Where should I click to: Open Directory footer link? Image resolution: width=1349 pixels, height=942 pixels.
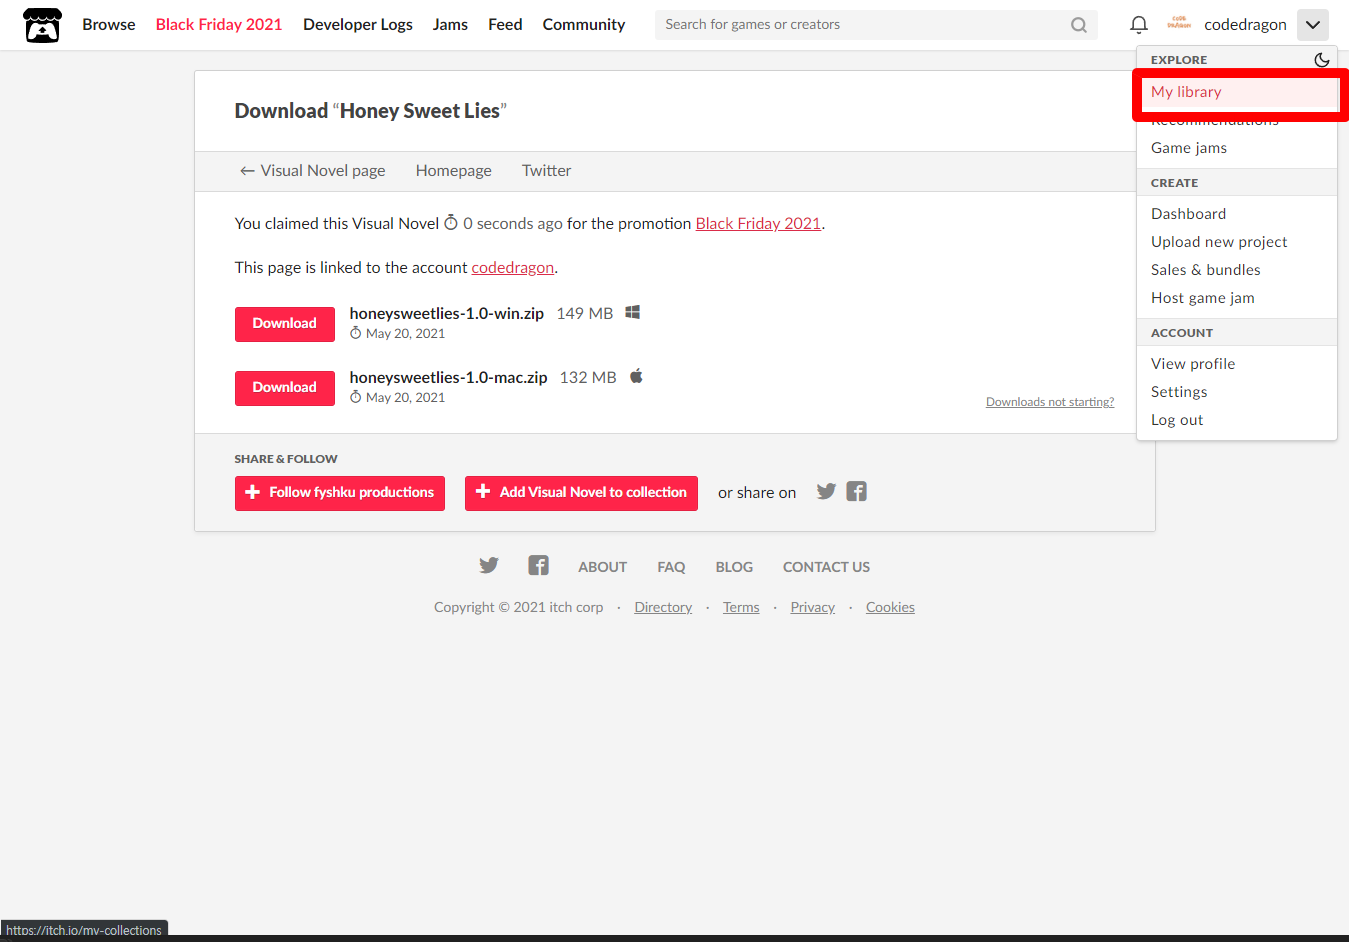(663, 607)
